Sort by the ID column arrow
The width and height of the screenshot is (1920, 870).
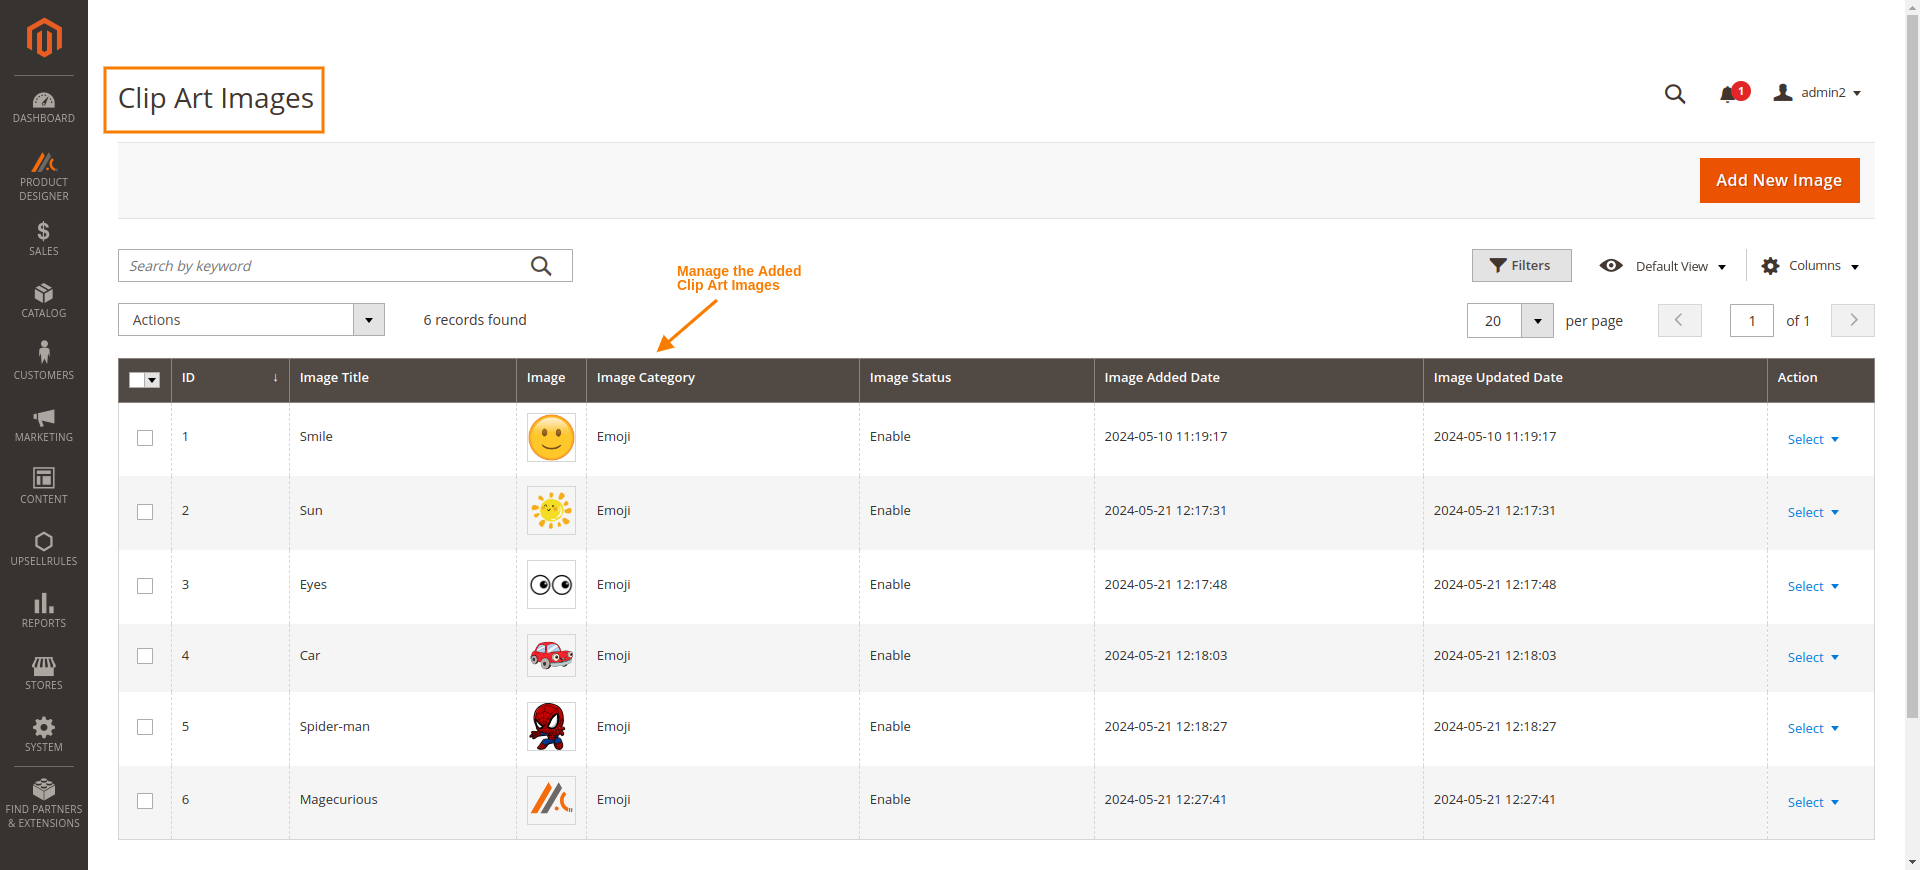click(275, 378)
